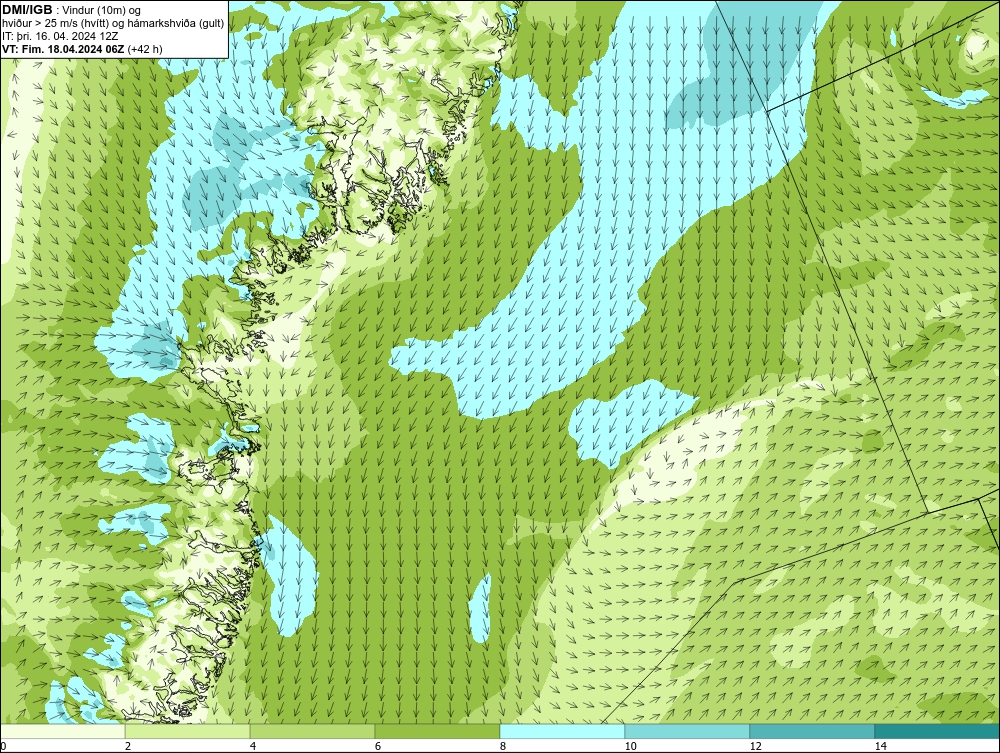Click the 'hviður > 25 m/s' description line

[113, 24]
